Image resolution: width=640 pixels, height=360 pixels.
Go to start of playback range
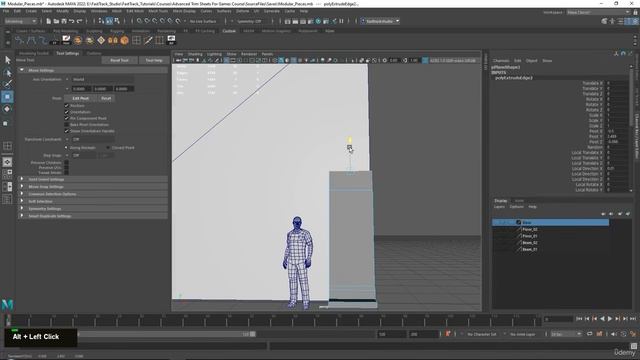tap(579, 319)
